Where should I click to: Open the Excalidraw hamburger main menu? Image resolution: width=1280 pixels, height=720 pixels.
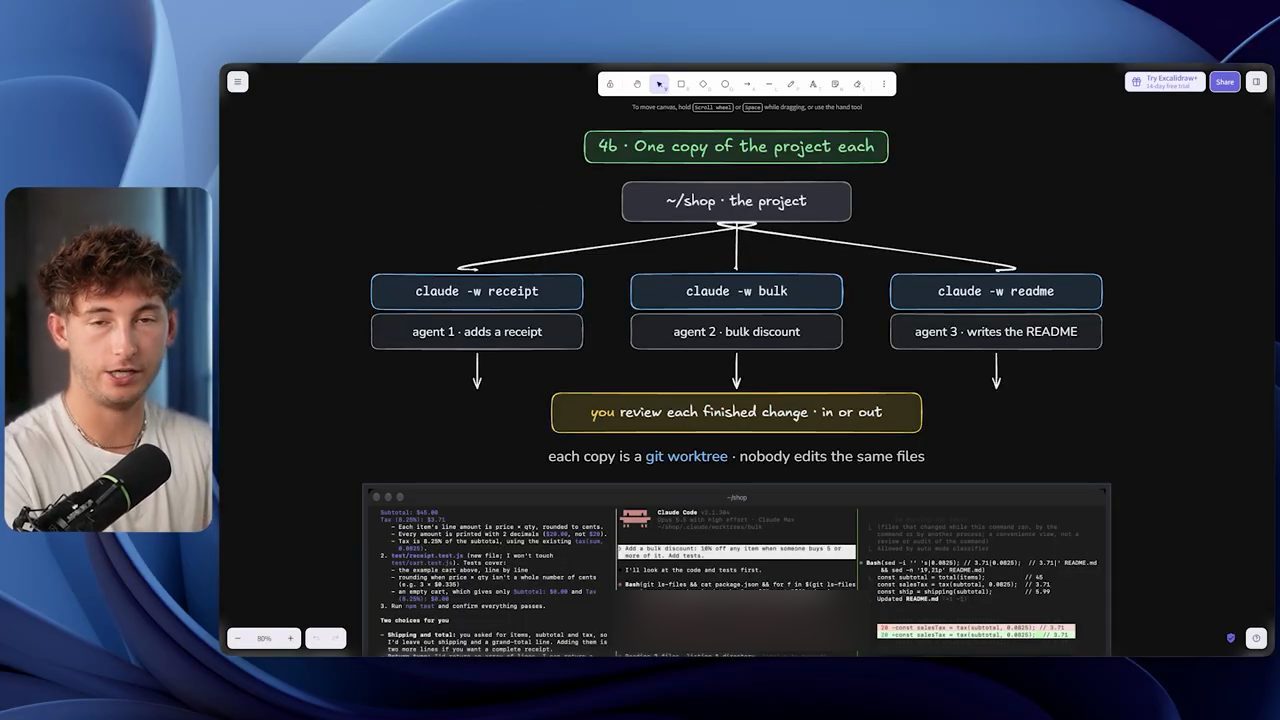point(237,82)
